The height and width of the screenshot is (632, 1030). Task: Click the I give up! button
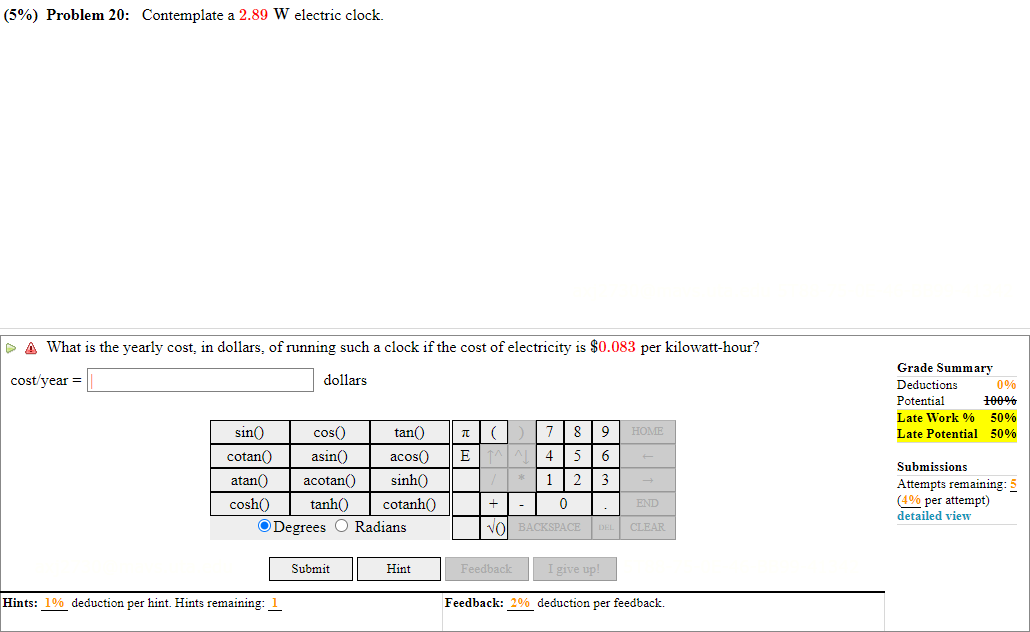click(574, 568)
